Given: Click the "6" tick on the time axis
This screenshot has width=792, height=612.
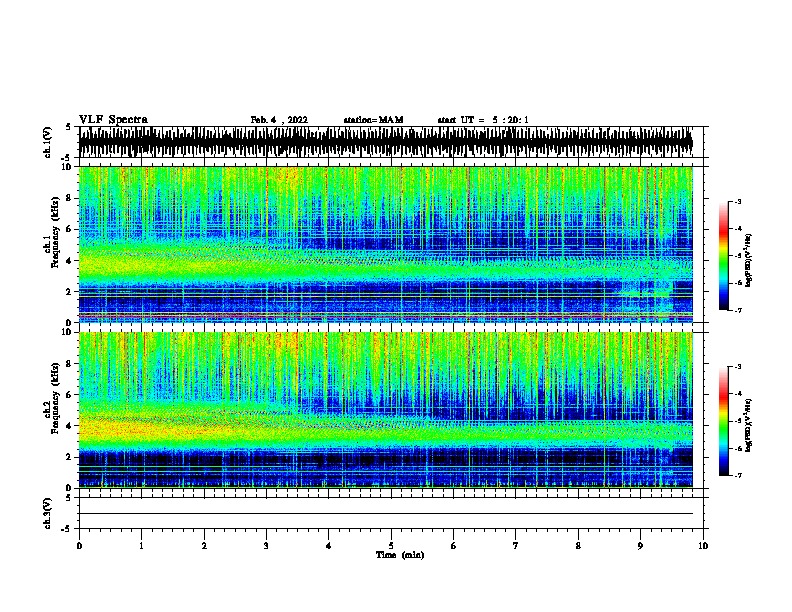Looking at the screenshot, I should pos(454,546).
